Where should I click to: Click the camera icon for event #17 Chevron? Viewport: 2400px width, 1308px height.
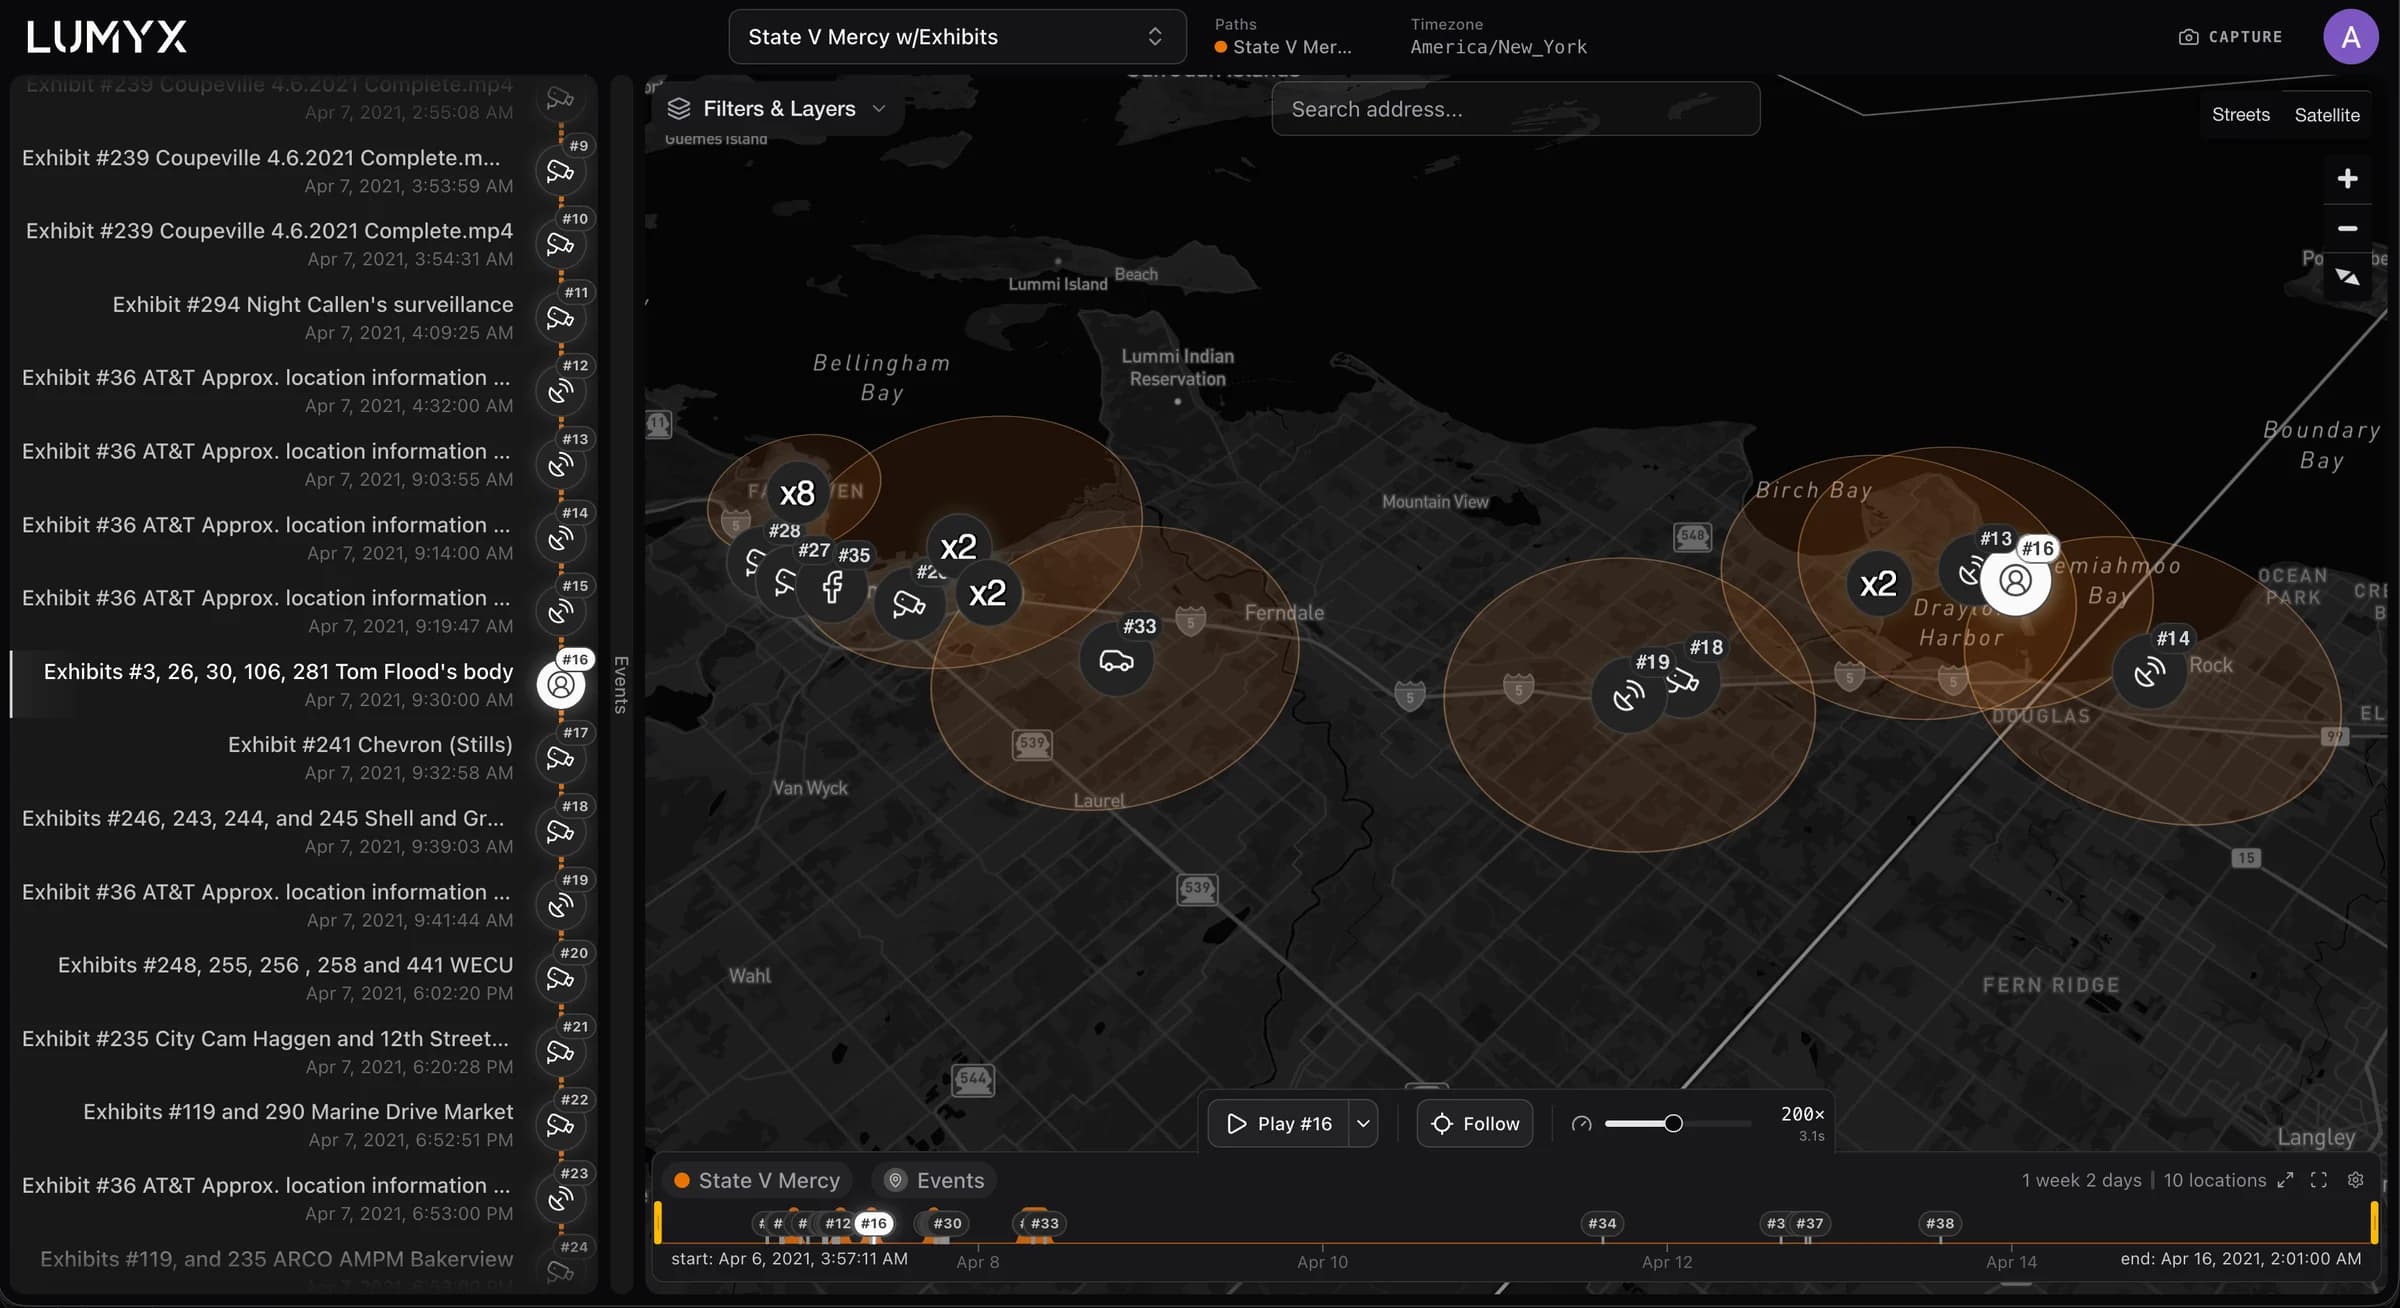pyautogui.click(x=561, y=759)
